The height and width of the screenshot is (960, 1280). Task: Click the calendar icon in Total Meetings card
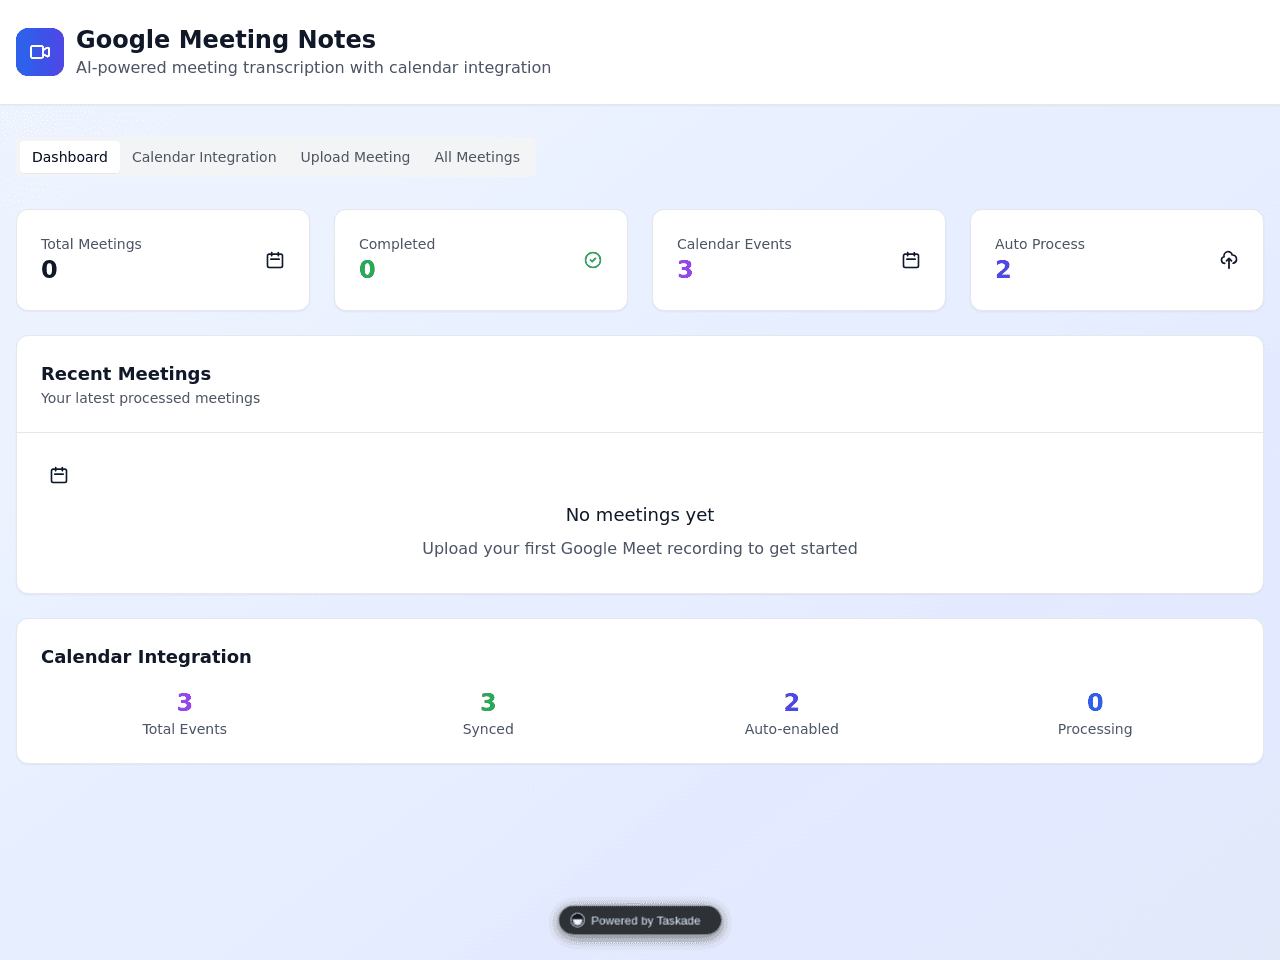(275, 260)
